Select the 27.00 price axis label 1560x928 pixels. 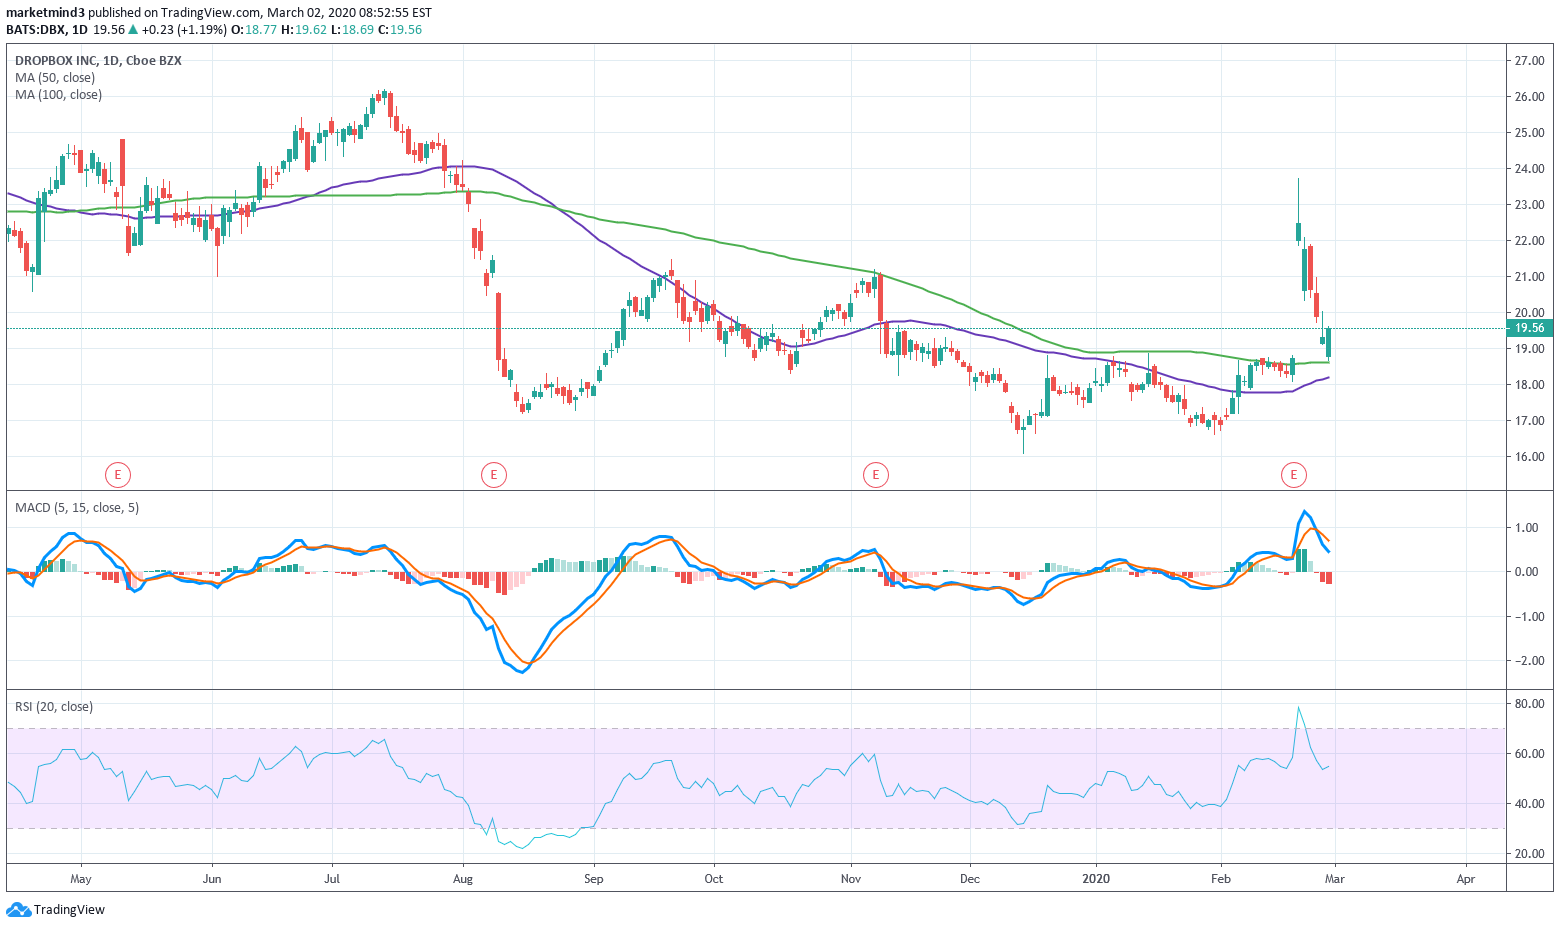(x=1529, y=61)
